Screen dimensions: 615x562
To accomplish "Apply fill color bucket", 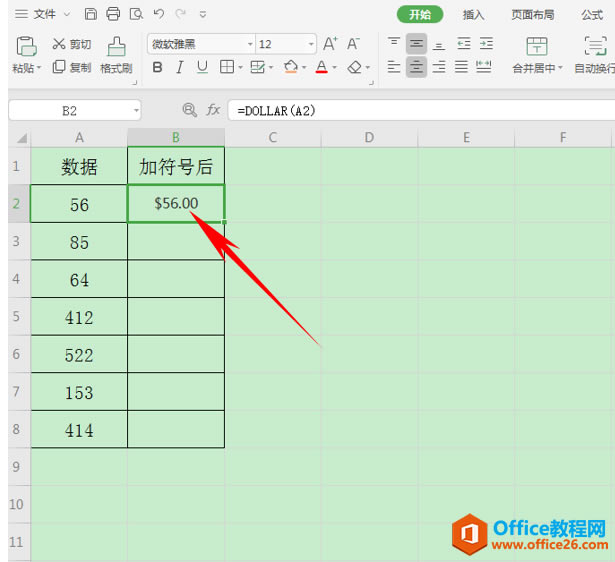I will click(x=291, y=67).
